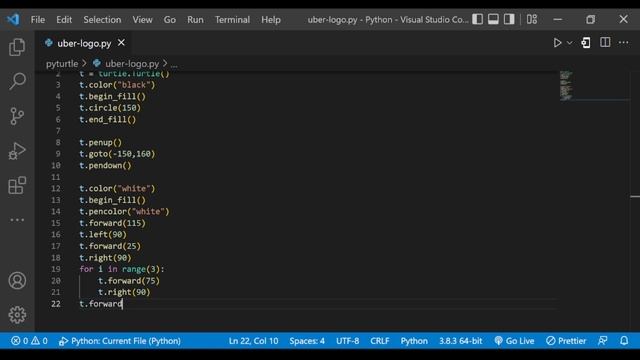Click code line t.goto(-150,160)

117,154
